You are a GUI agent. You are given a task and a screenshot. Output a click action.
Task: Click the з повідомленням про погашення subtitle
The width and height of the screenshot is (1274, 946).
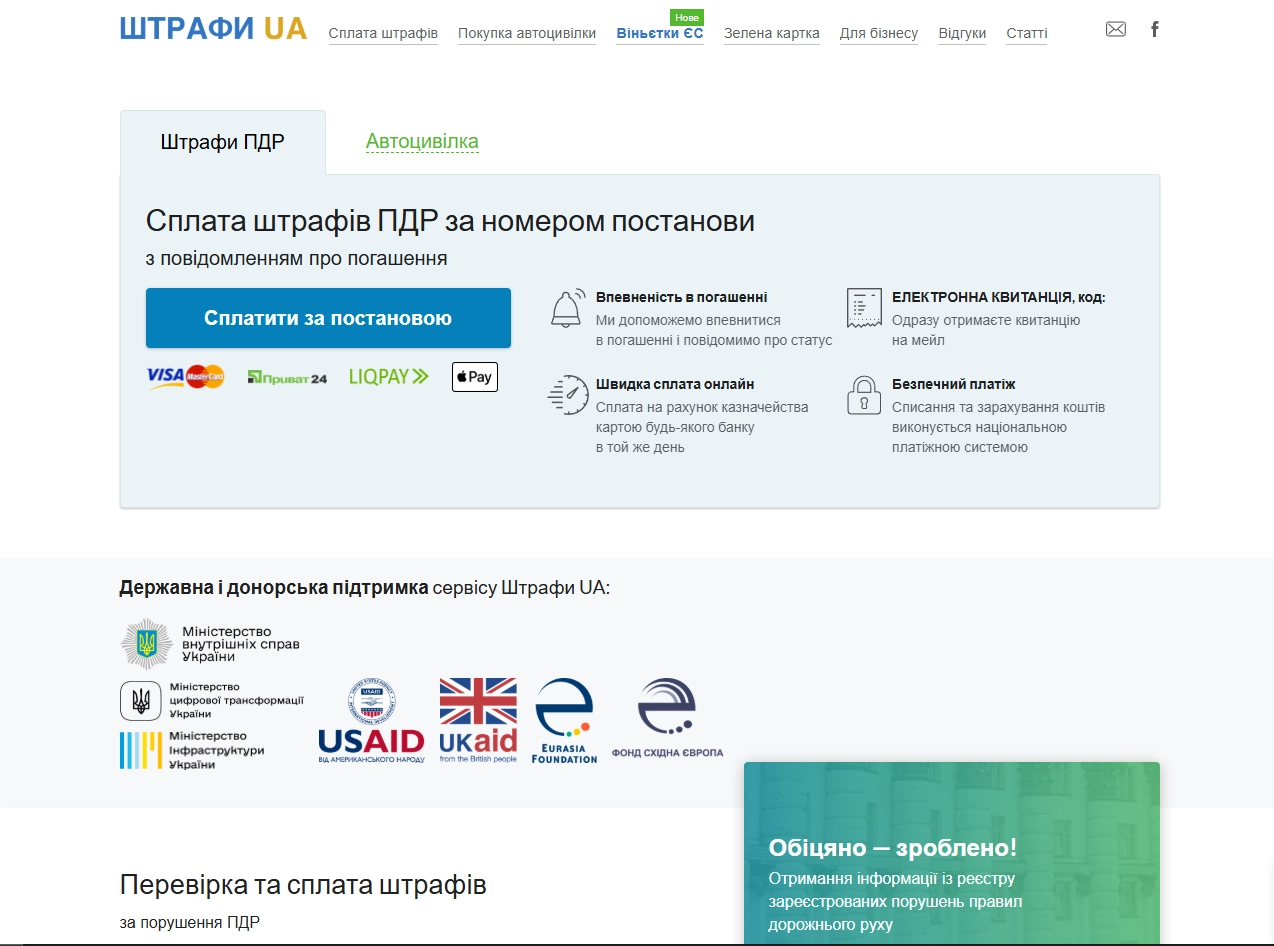296,259
